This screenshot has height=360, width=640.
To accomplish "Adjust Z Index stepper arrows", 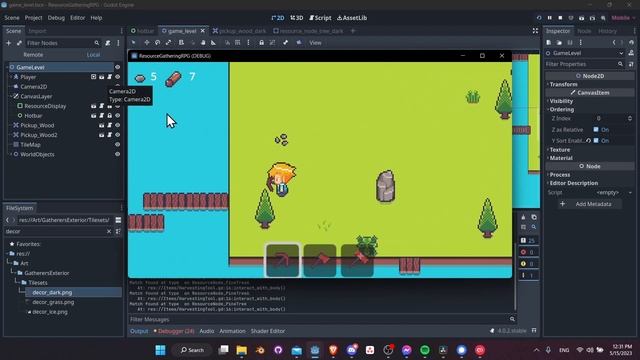I will click(x=630, y=118).
